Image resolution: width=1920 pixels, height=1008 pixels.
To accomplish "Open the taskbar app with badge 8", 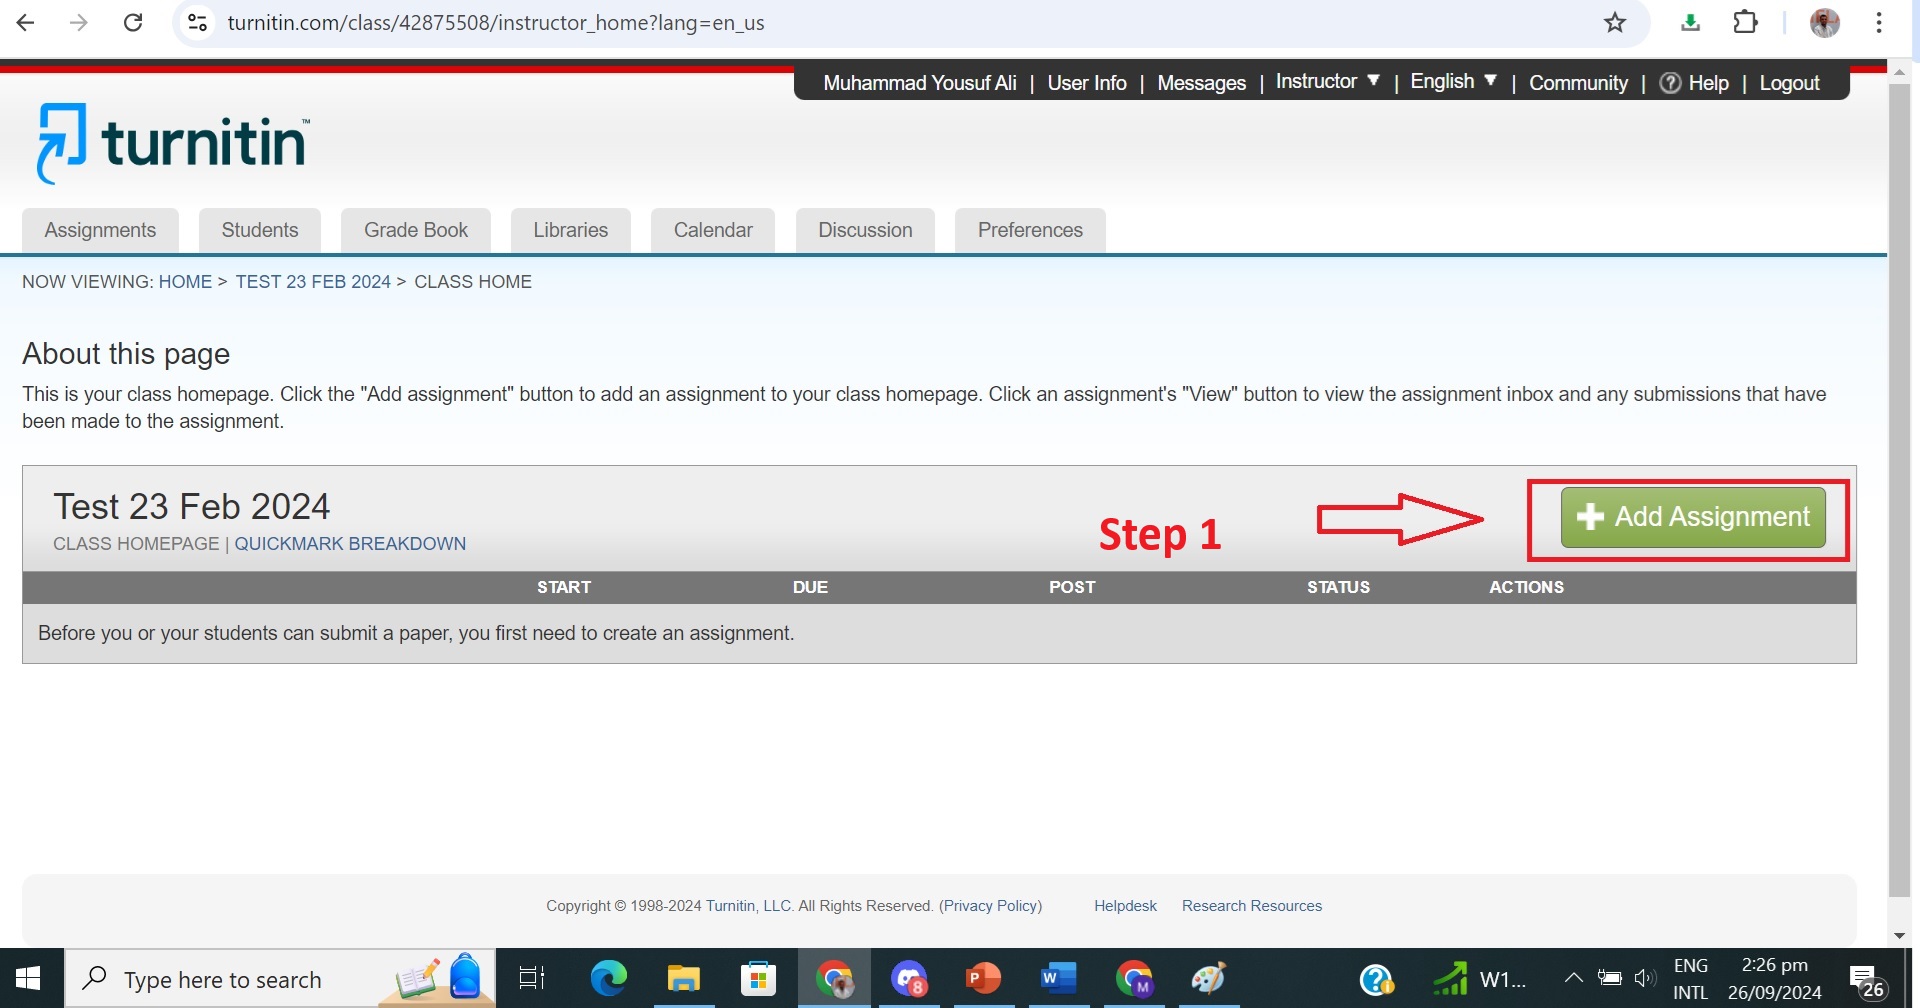I will click(x=909, y=979).
